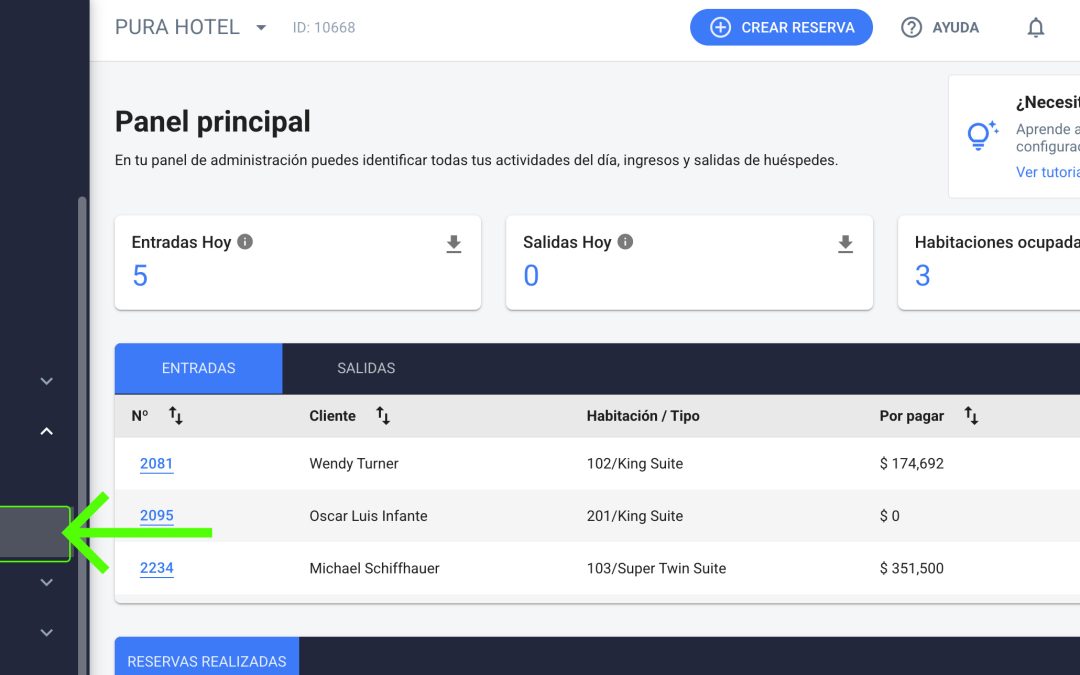Sort table by Nº column
This screenshot has height=675, width=1080.
(x=176, y=415)
